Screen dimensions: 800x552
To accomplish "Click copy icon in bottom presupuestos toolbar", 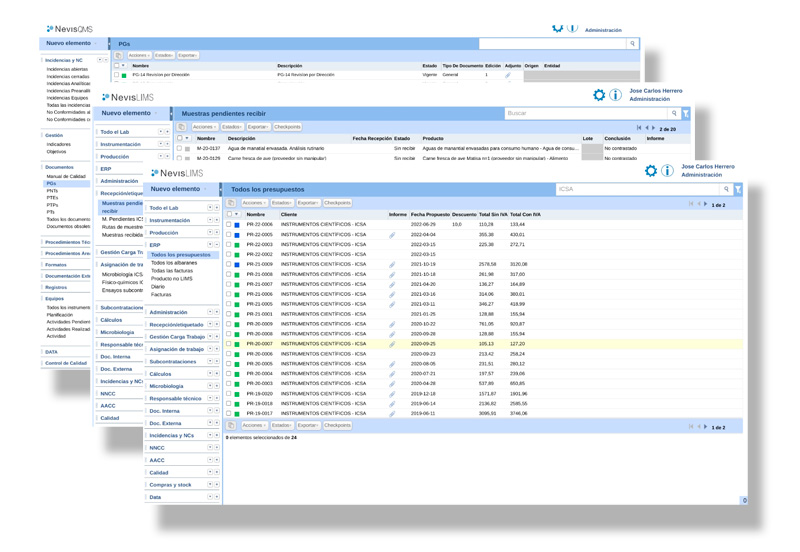I will click(x=231, y=425).
